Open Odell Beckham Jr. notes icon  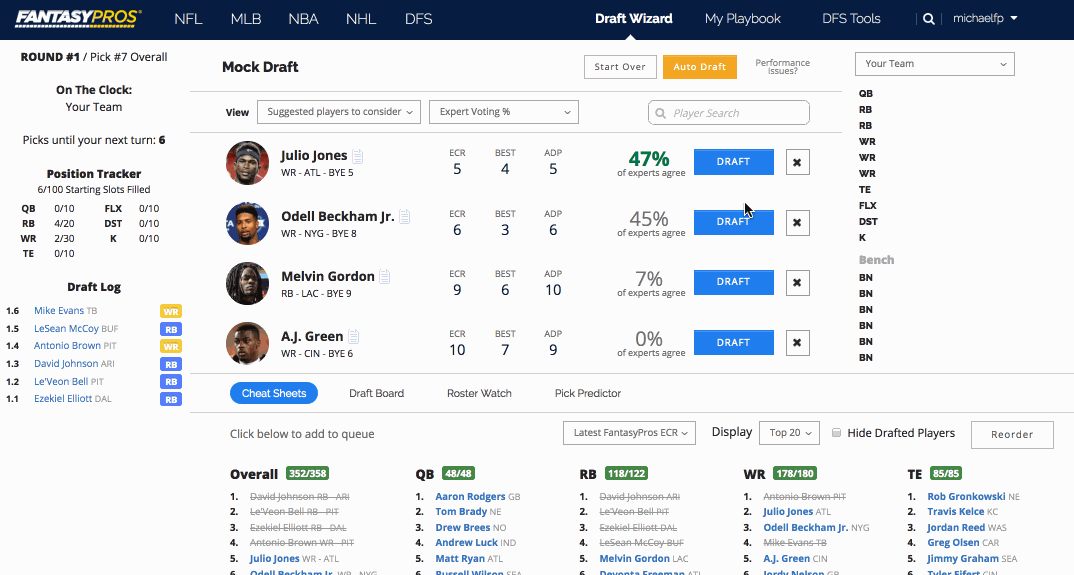[x=405, y=217]
